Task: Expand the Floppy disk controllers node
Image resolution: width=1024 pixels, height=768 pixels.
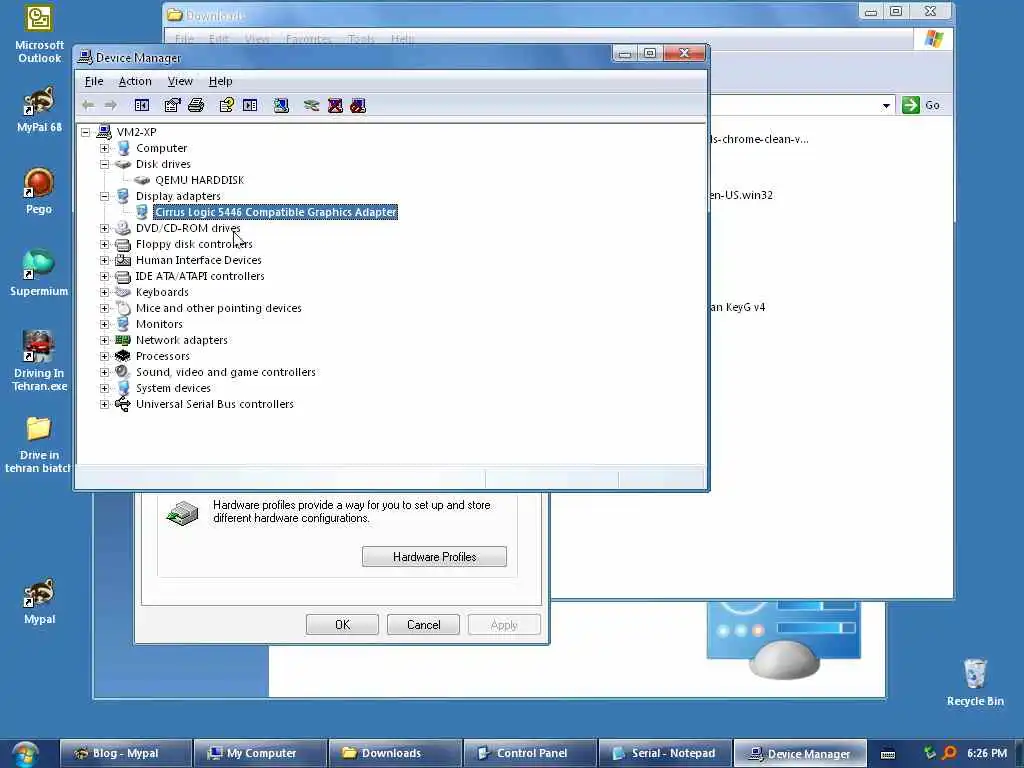Action: click(x=104, y=244)
